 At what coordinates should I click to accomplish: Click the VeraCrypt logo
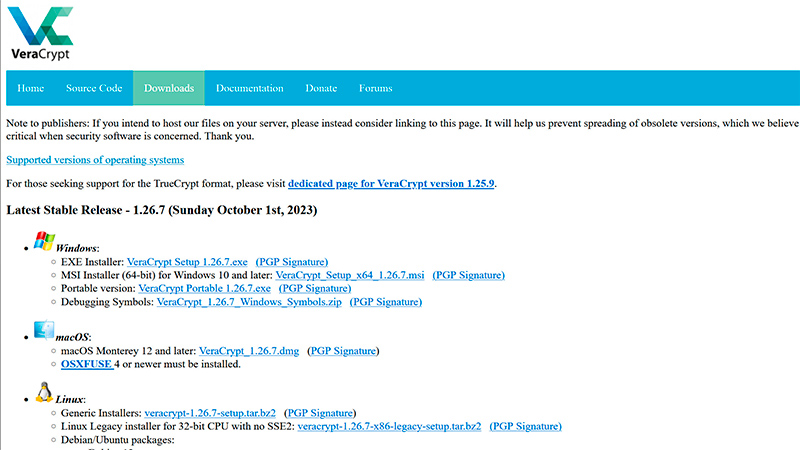pos(40,32)
